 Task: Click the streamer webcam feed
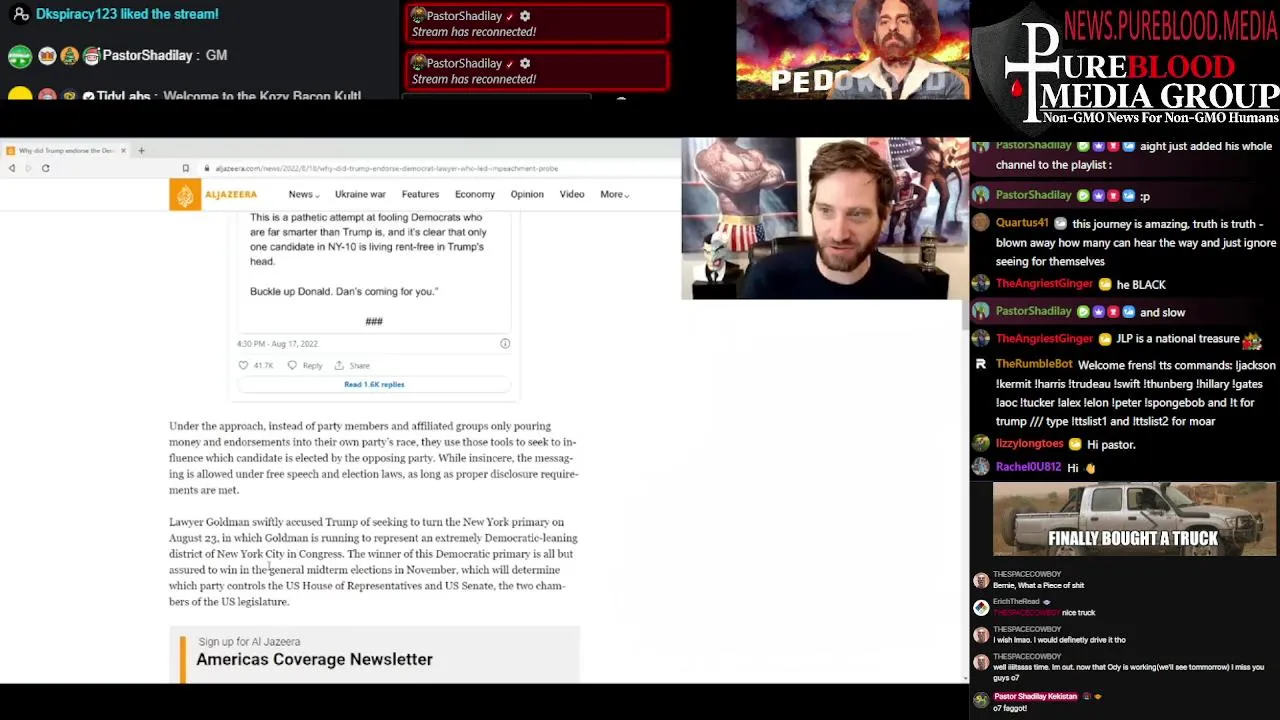pos(824,219)
